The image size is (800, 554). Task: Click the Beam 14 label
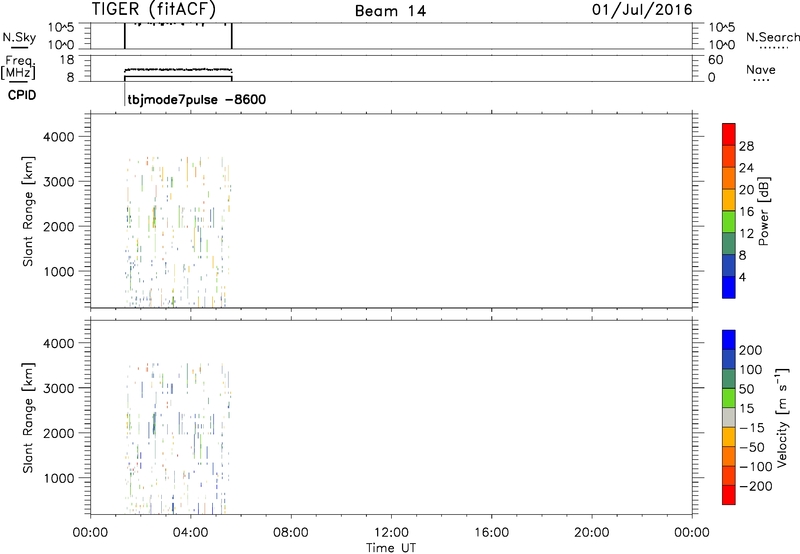click(x=390, y=11)
